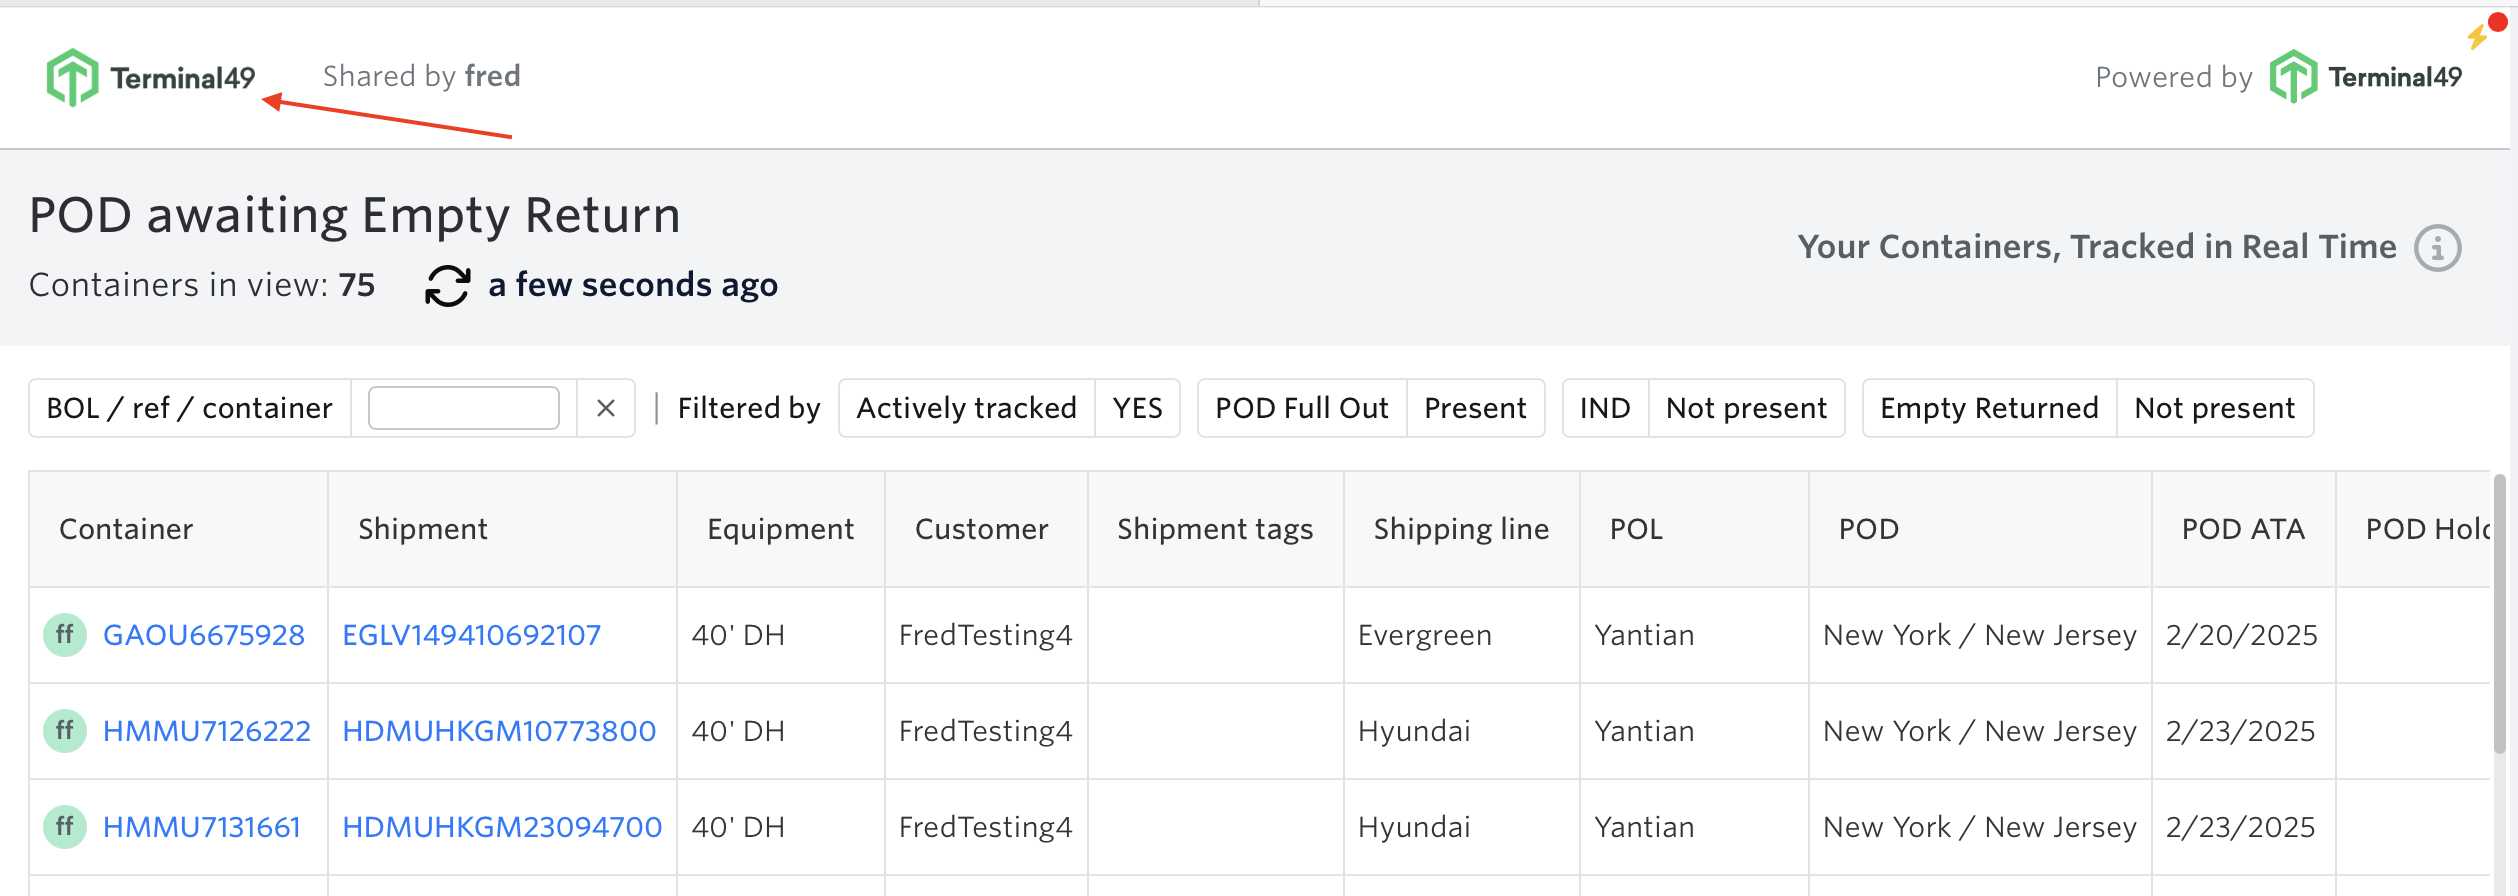Toggle the POD Full Out Present filter
This screenshot has width=2518, height=896.
tap(1370, 408)
